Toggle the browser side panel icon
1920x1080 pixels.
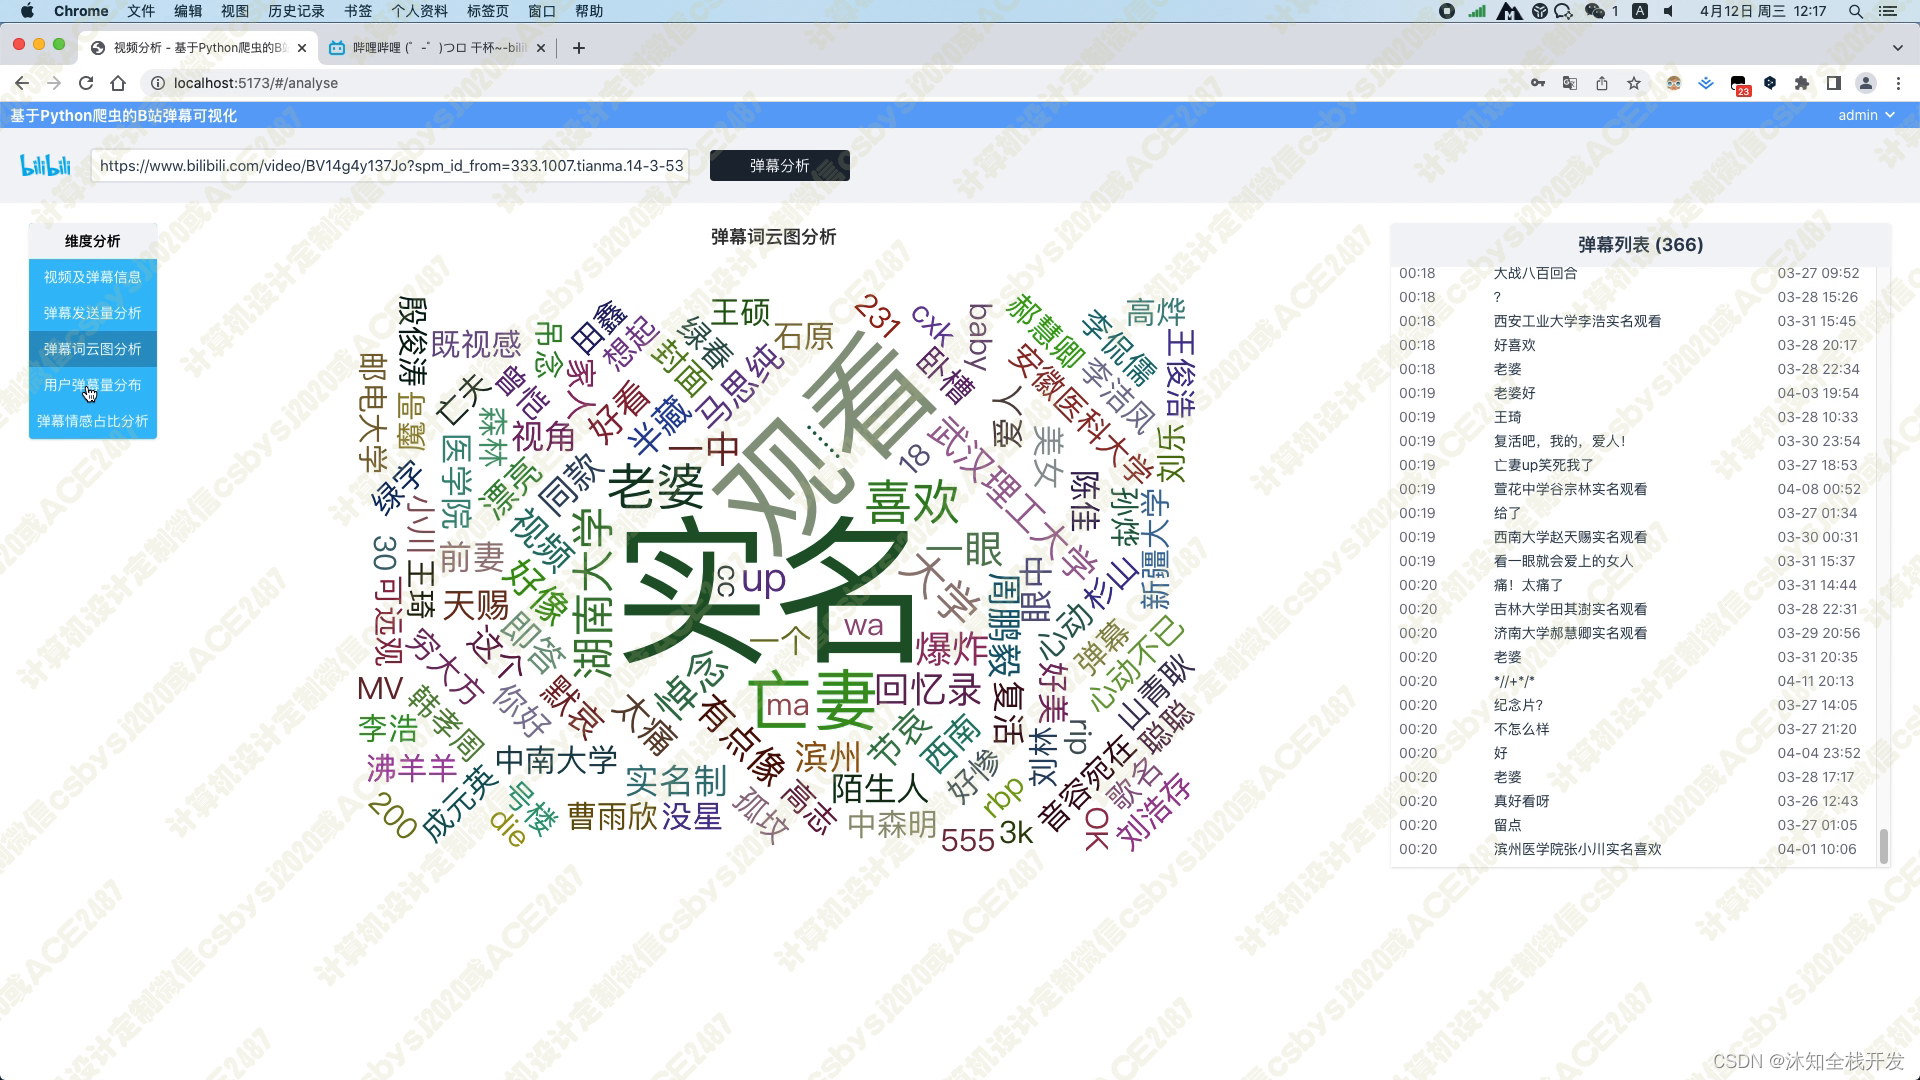pos(1834,83)
